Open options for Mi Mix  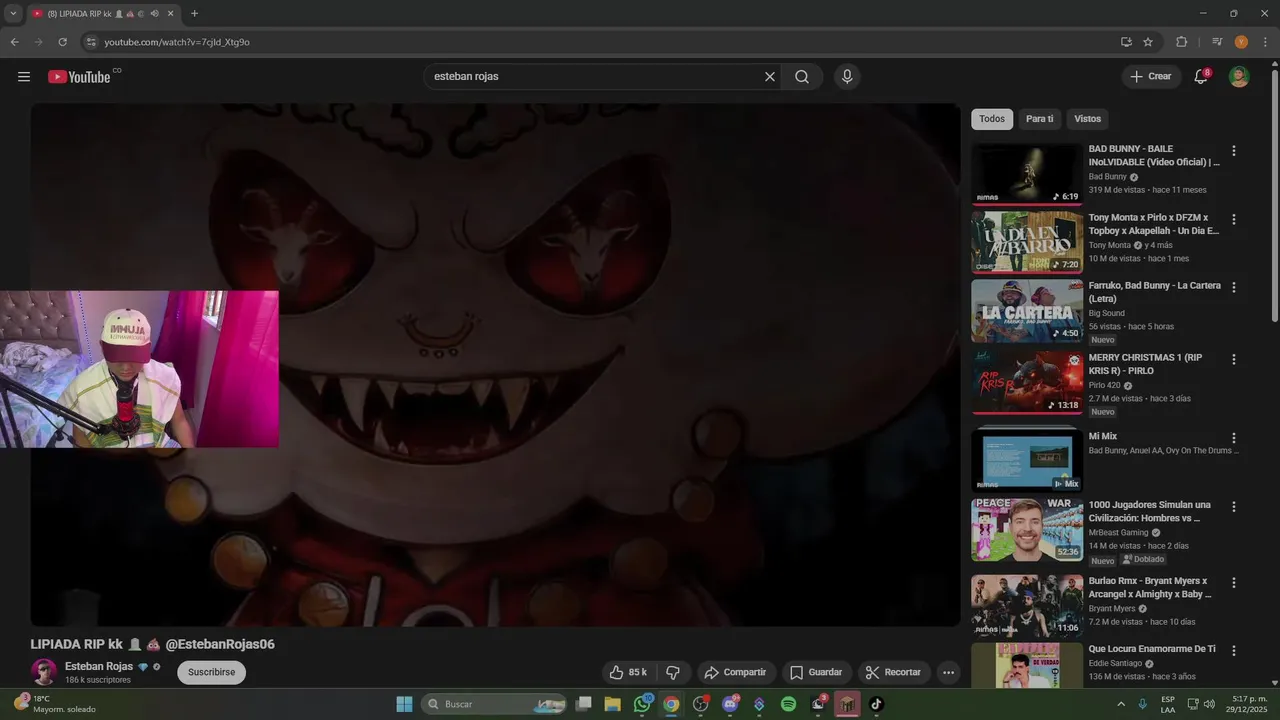[x=1234, y=438]
